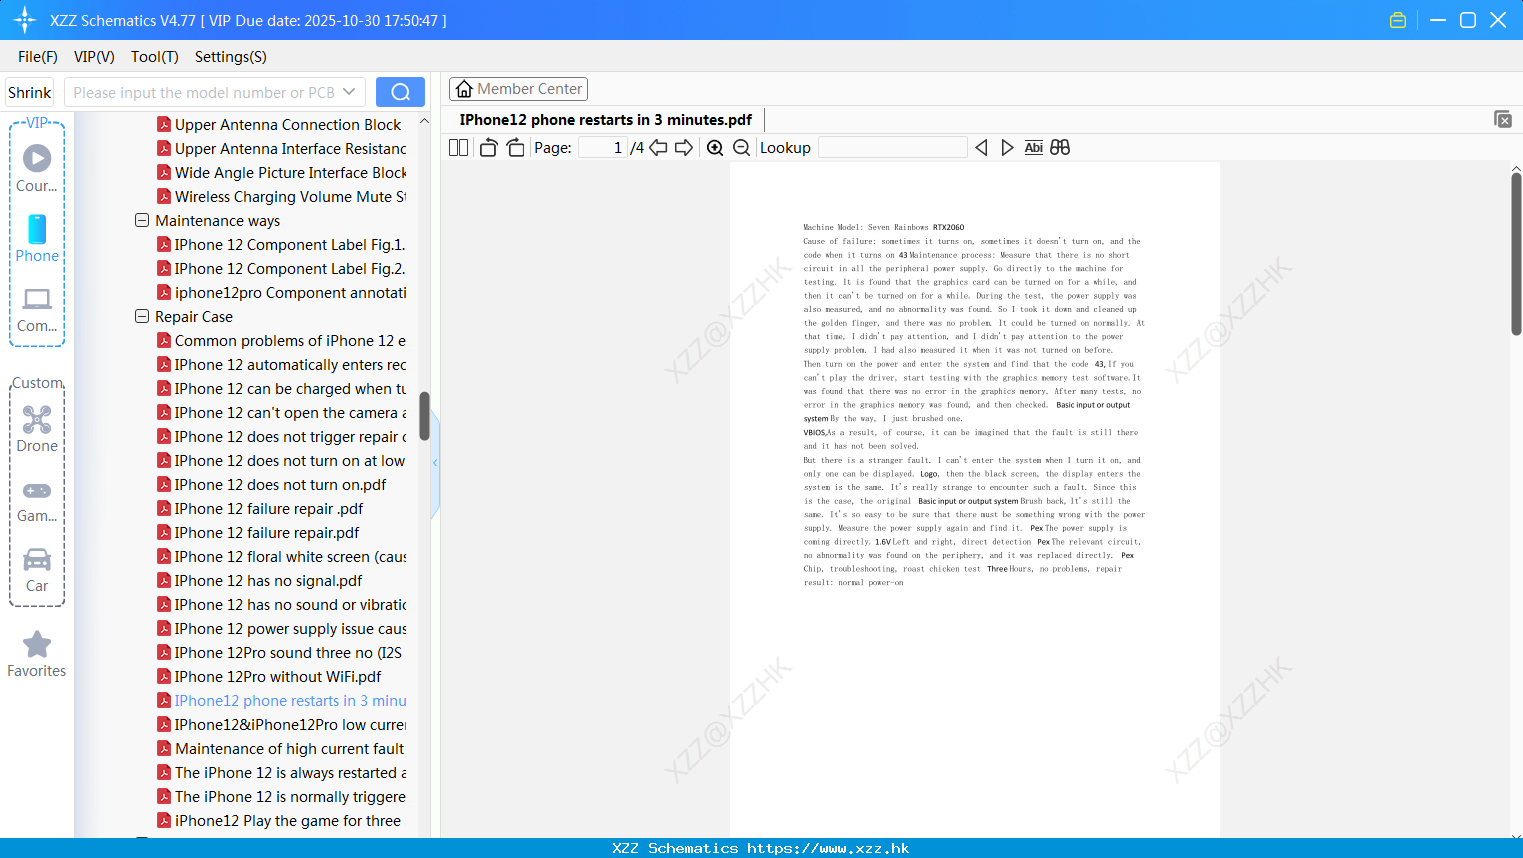Collapse the left panel splitter handle

pos(435,463)
